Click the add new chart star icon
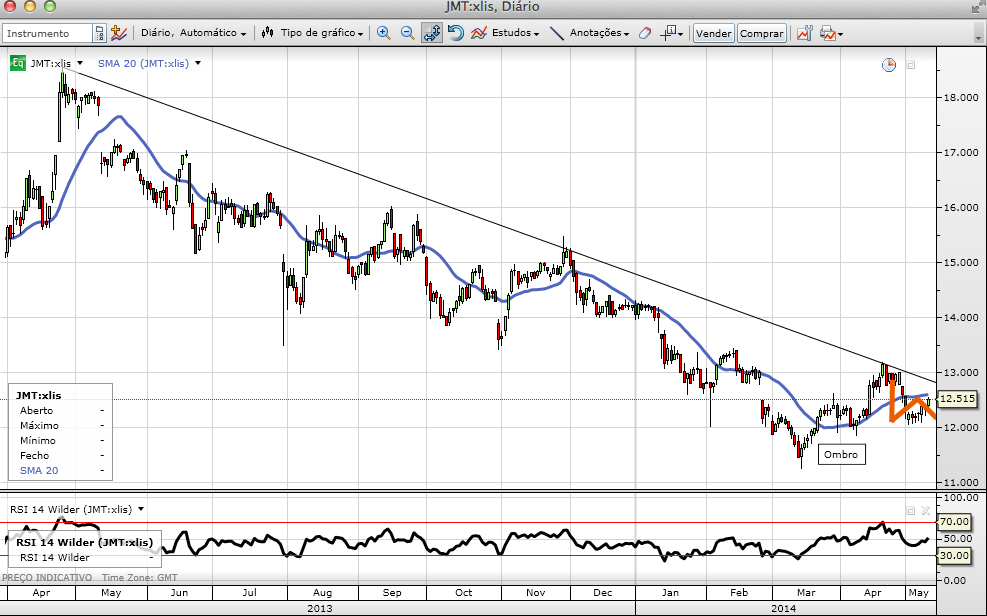The width and height of the screenshot is (987, 616). 118,33
